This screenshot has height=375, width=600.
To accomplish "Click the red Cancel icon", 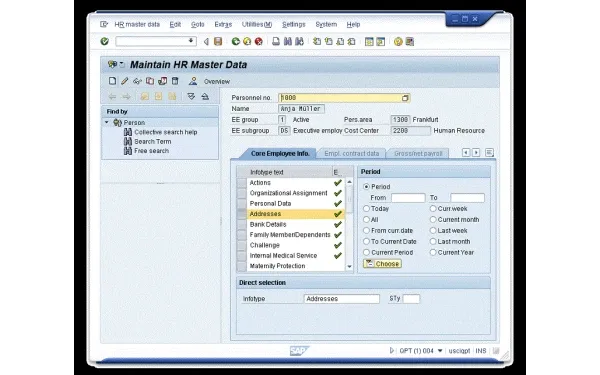I will pos(259,41).
